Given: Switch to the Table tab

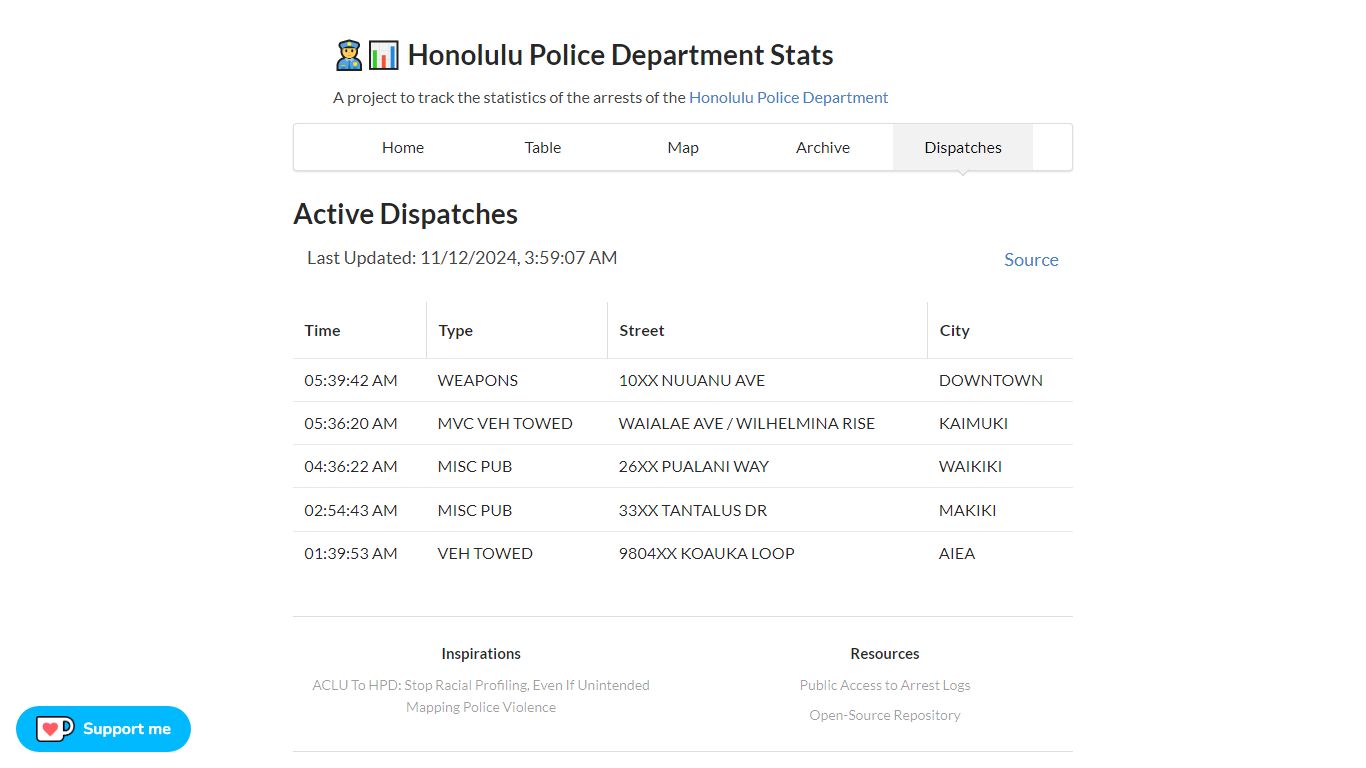Looking at the screenshot, I should tap(543, 147).
